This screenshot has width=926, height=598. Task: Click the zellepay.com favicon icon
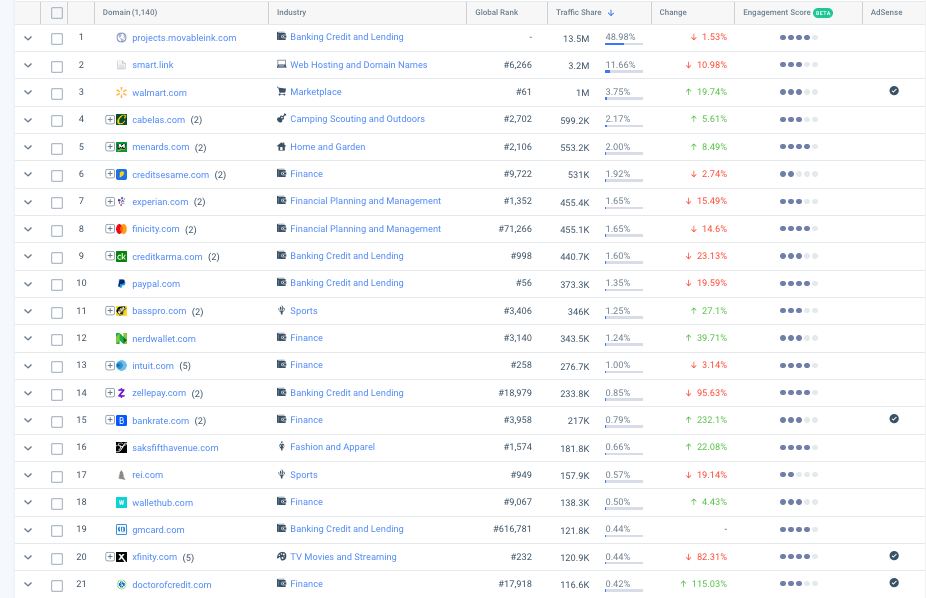[x=121, y=393]
